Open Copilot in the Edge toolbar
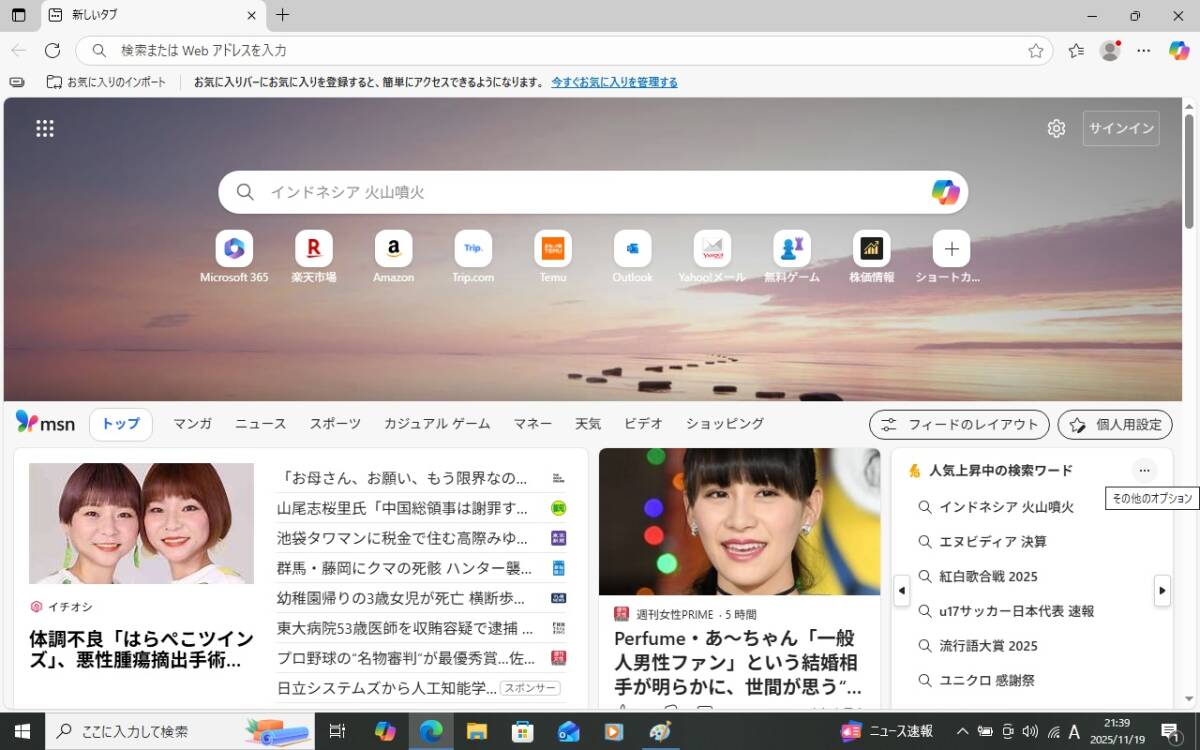 tap(1179, 50)
